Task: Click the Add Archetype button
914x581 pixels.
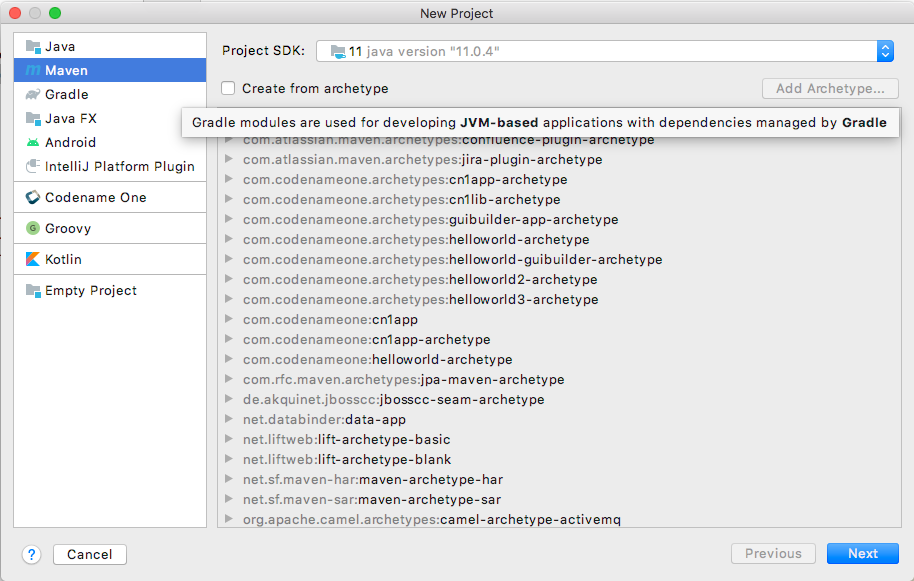Action: coord(830,88)
